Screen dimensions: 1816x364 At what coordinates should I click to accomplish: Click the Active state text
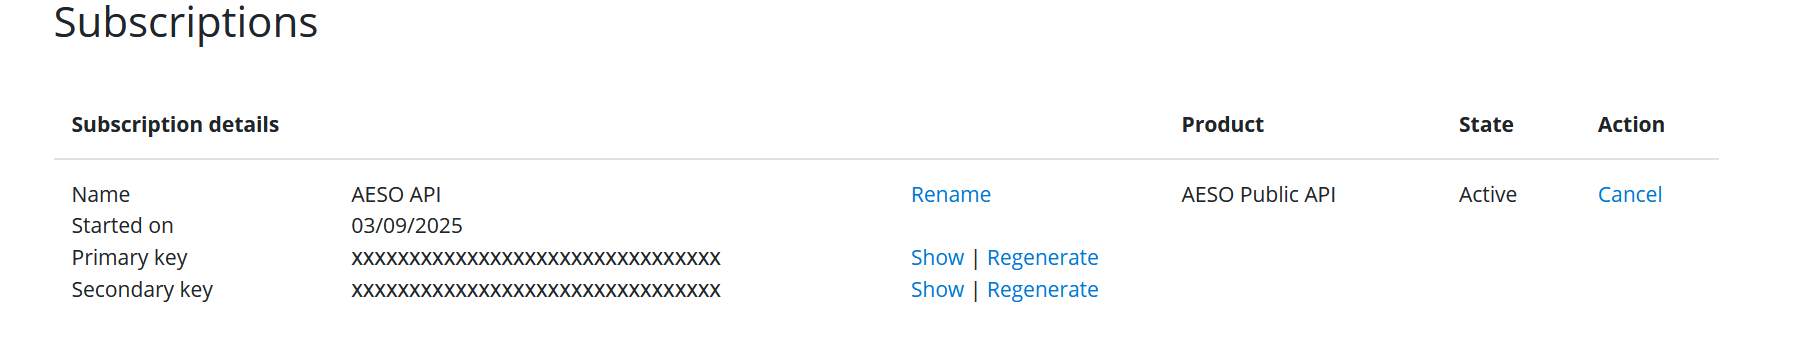click(x=1487, y=194)
